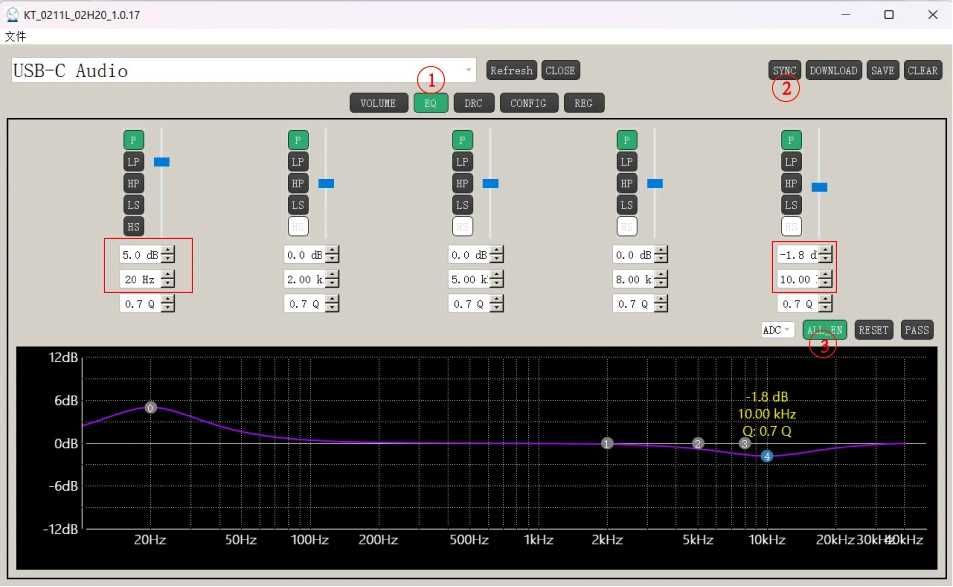Image resolution: width=953 pixels, height=587 pixels.
Task: Select EQ node 0 on the graph
Action: [151, 408]
